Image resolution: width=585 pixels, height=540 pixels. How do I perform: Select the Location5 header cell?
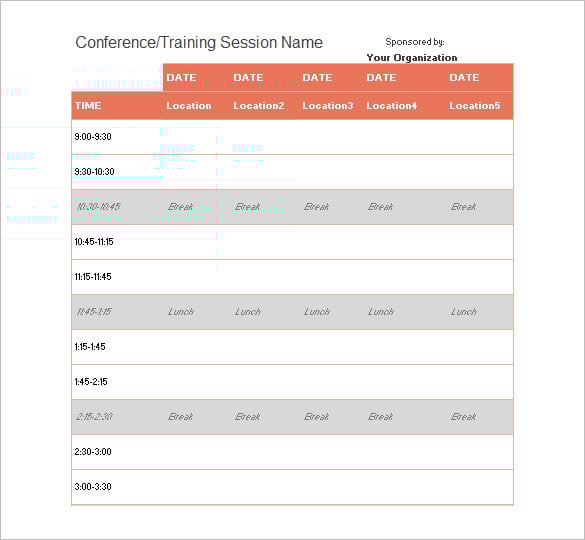[475, 106]
